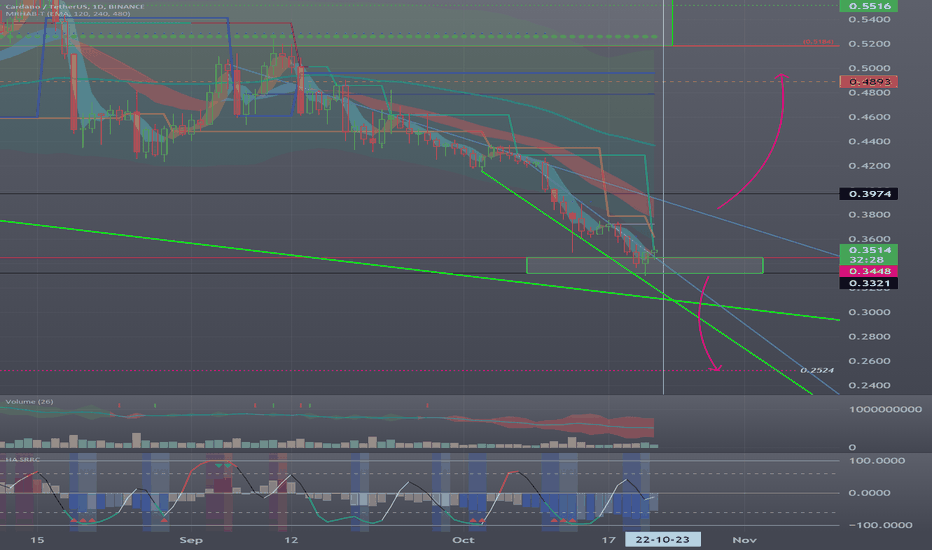Click the green 0.5516 price label

point(868,6)
